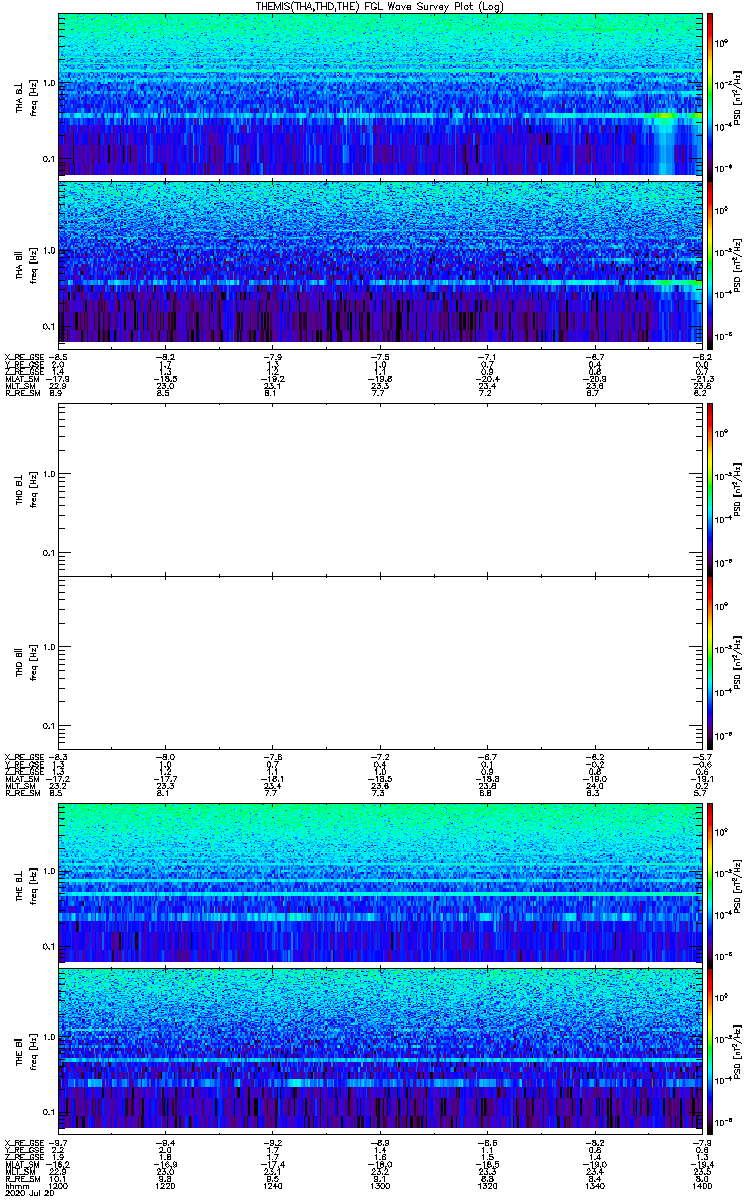
Task: Click the 0.1 Hz tick of THA B-parallel panel
Action: (x=48, y=326)
